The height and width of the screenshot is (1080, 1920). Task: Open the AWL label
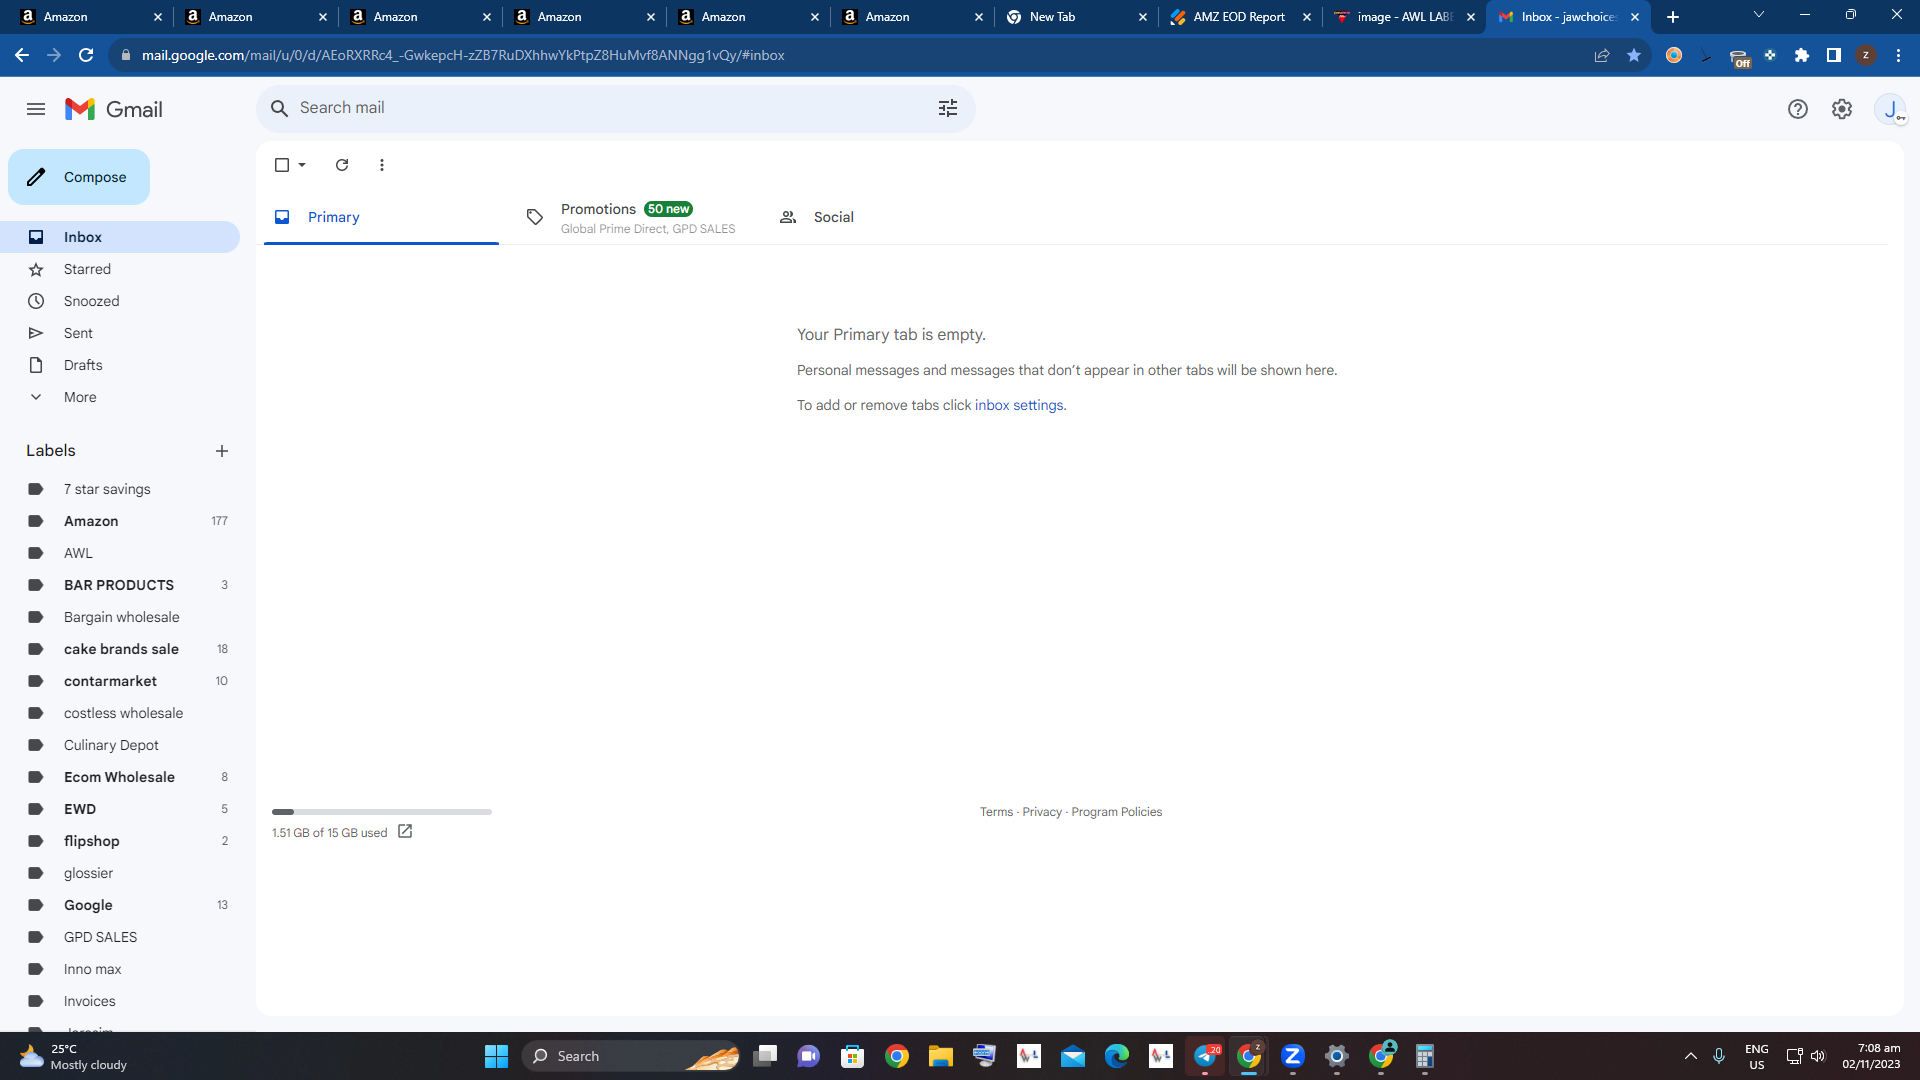[x=120, y=553]
